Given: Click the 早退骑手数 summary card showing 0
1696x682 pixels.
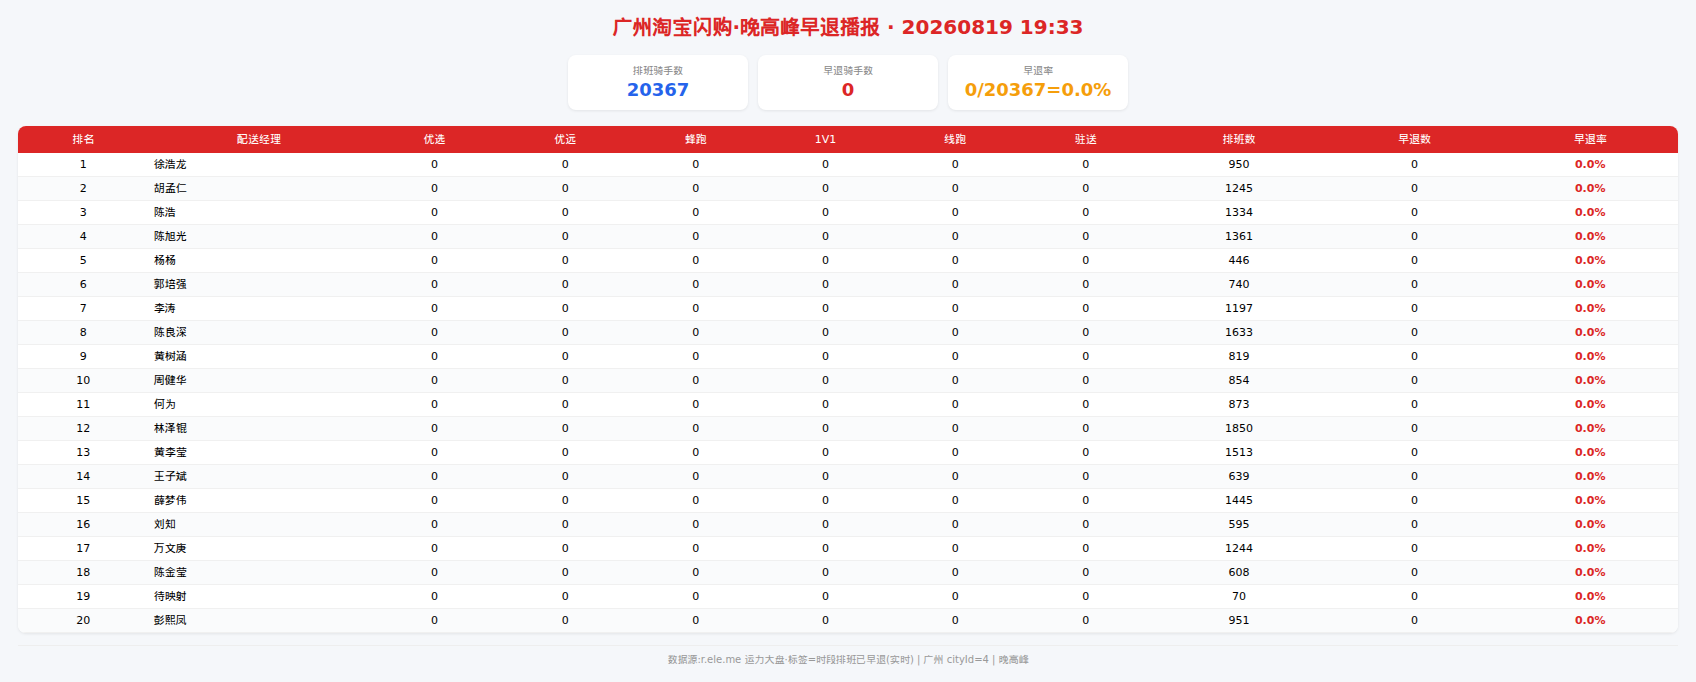Looking at the screenshot, I should pos(848,82).
